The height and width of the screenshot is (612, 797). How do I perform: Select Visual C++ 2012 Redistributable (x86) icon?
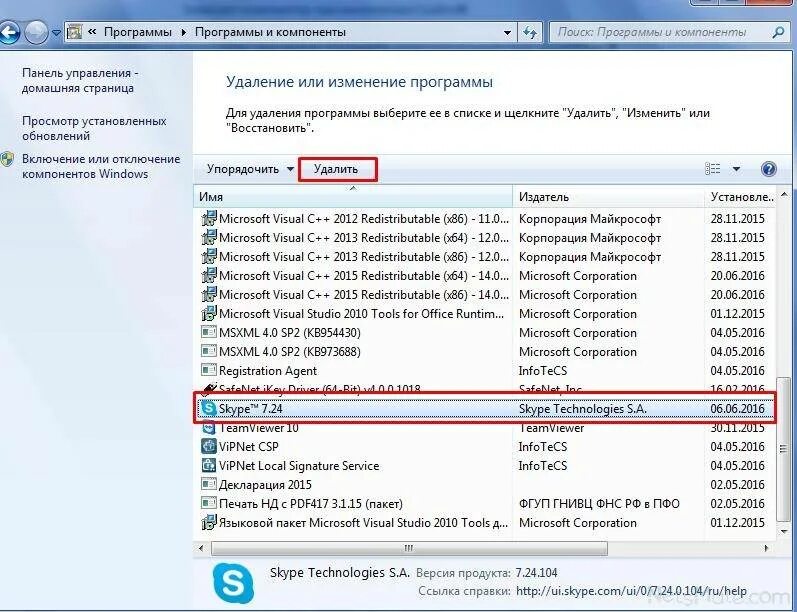tap(209, 219)
